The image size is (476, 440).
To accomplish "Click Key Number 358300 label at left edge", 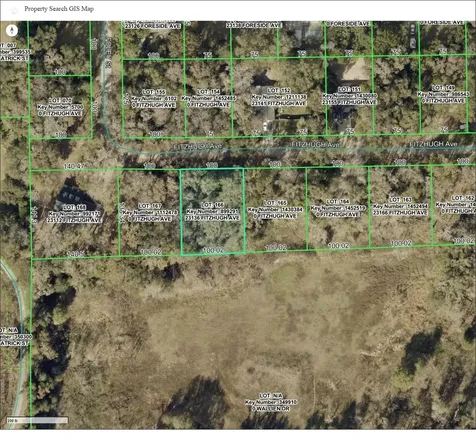I will [x=15, y=337].
